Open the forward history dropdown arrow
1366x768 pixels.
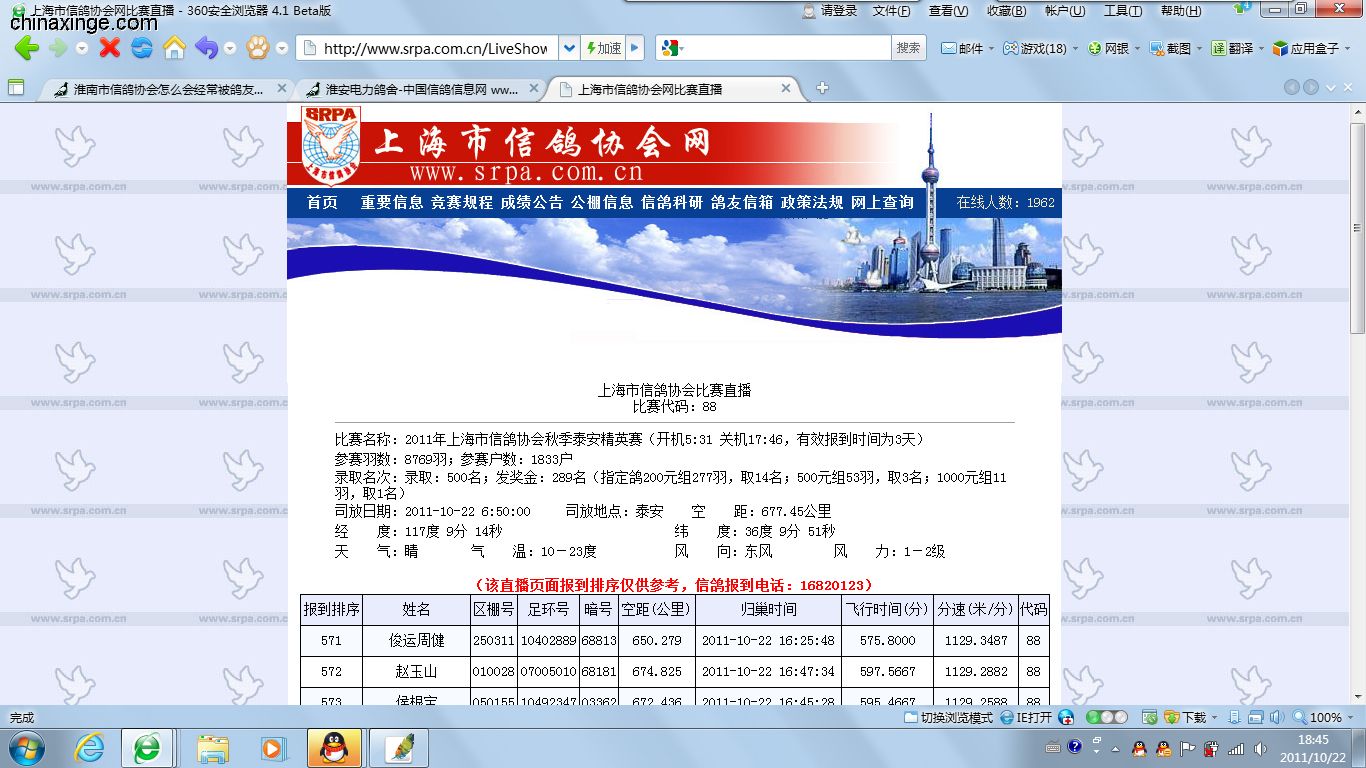(x=82, y=48)
